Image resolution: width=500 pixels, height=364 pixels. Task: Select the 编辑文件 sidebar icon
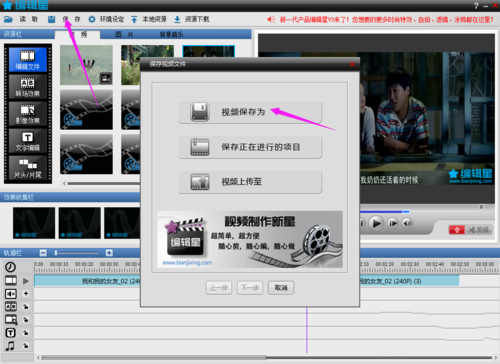28,59
